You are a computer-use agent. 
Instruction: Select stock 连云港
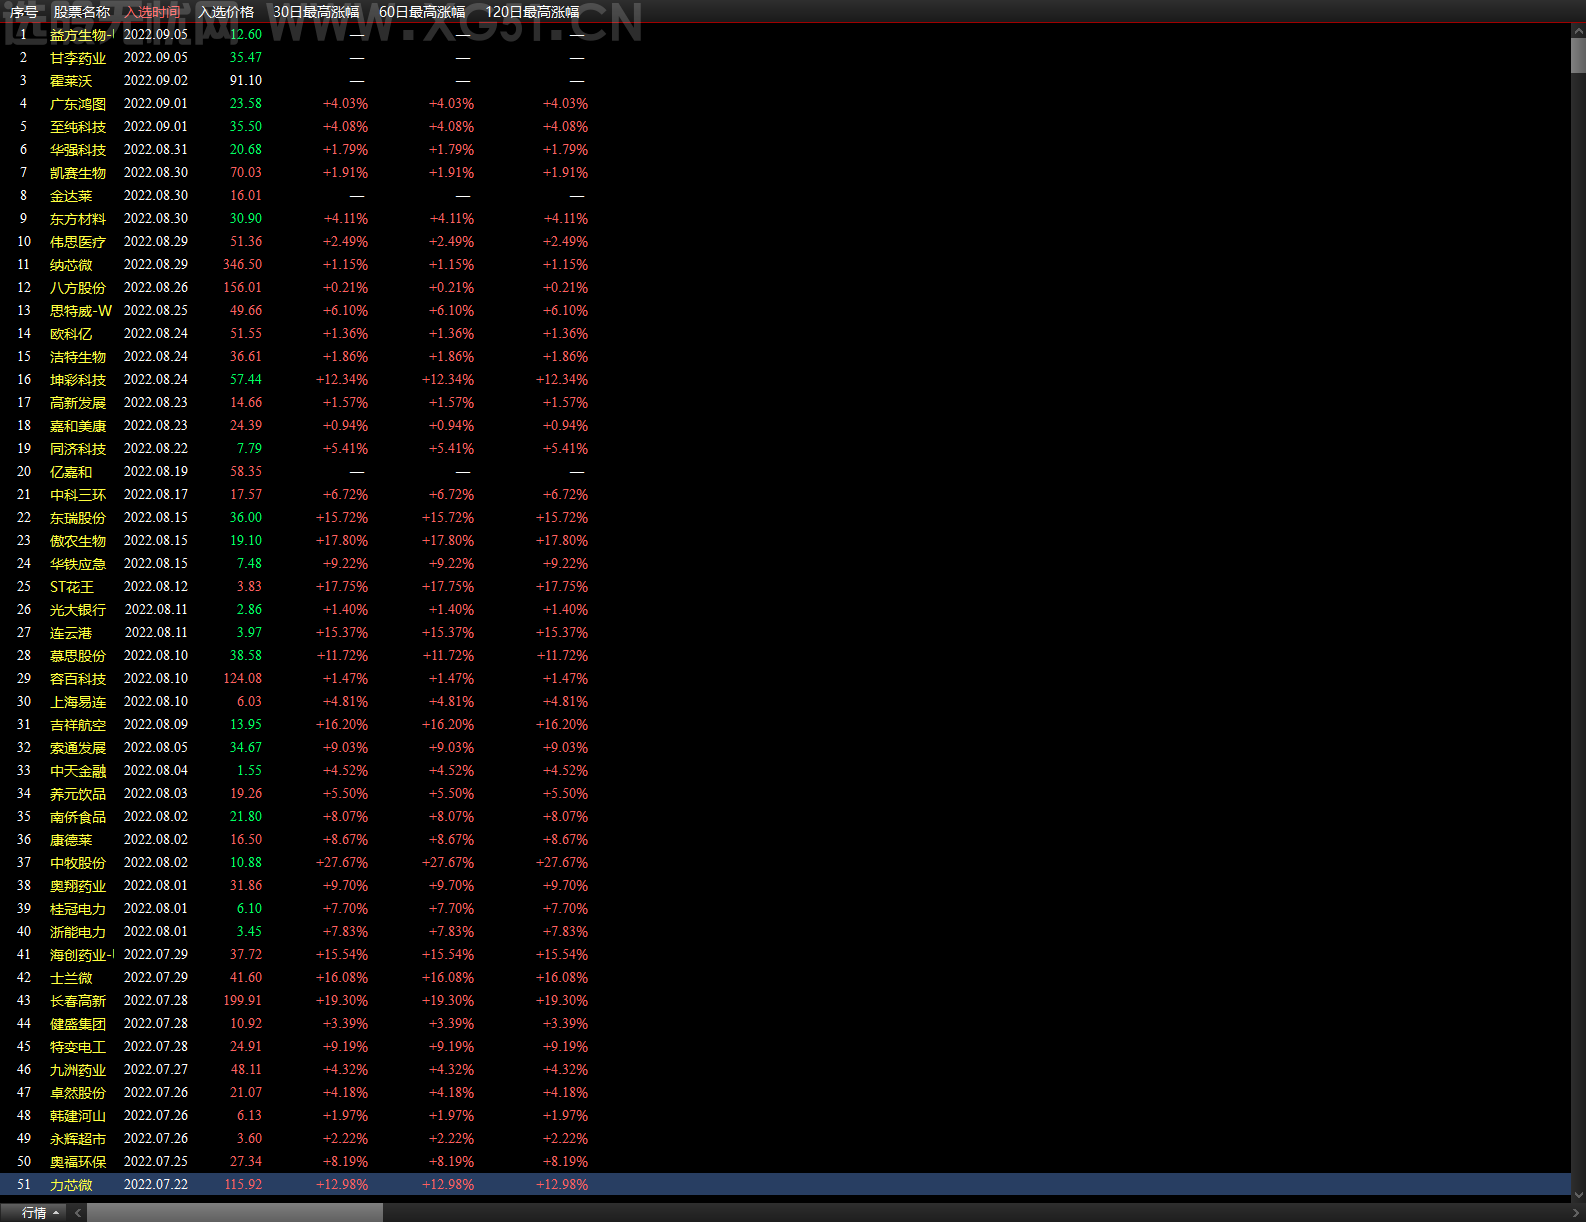[71, 633]
